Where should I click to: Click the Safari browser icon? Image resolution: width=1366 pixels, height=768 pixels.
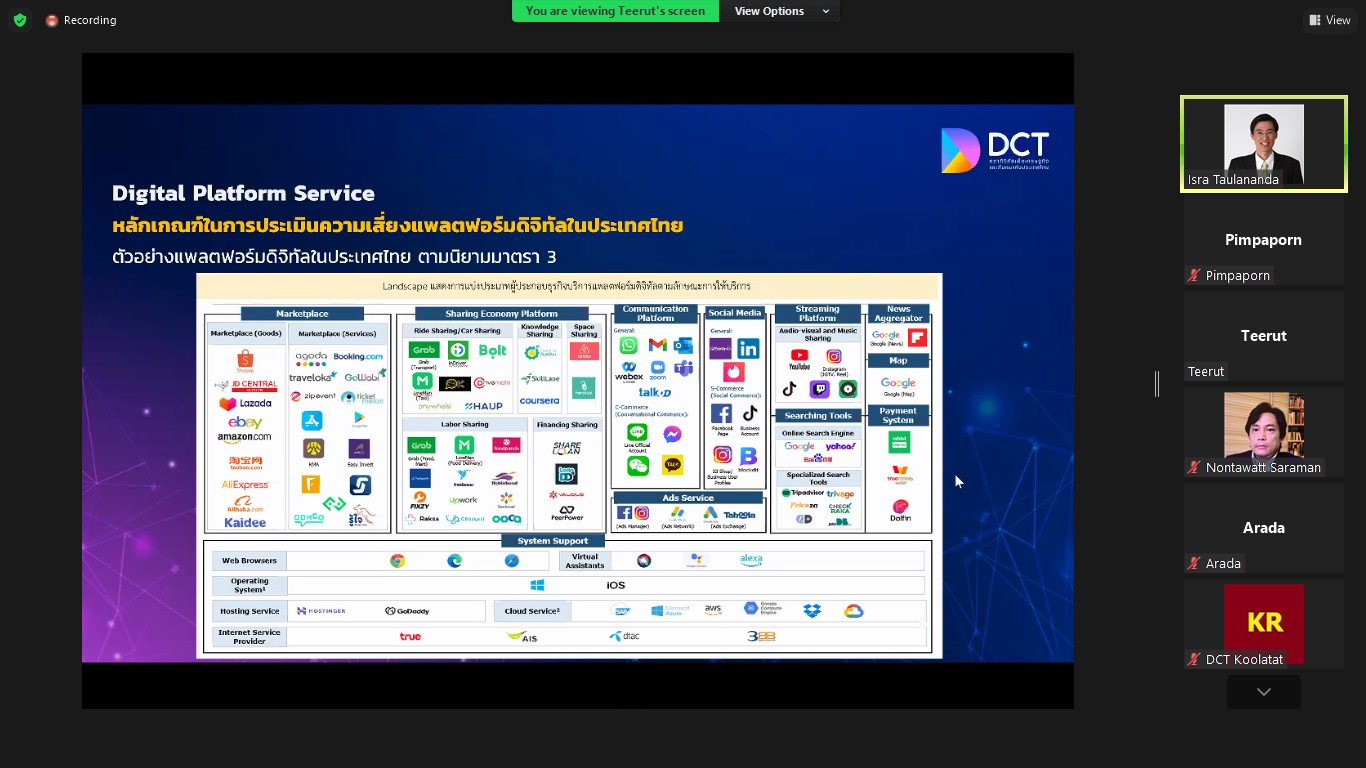pos(512,561)
